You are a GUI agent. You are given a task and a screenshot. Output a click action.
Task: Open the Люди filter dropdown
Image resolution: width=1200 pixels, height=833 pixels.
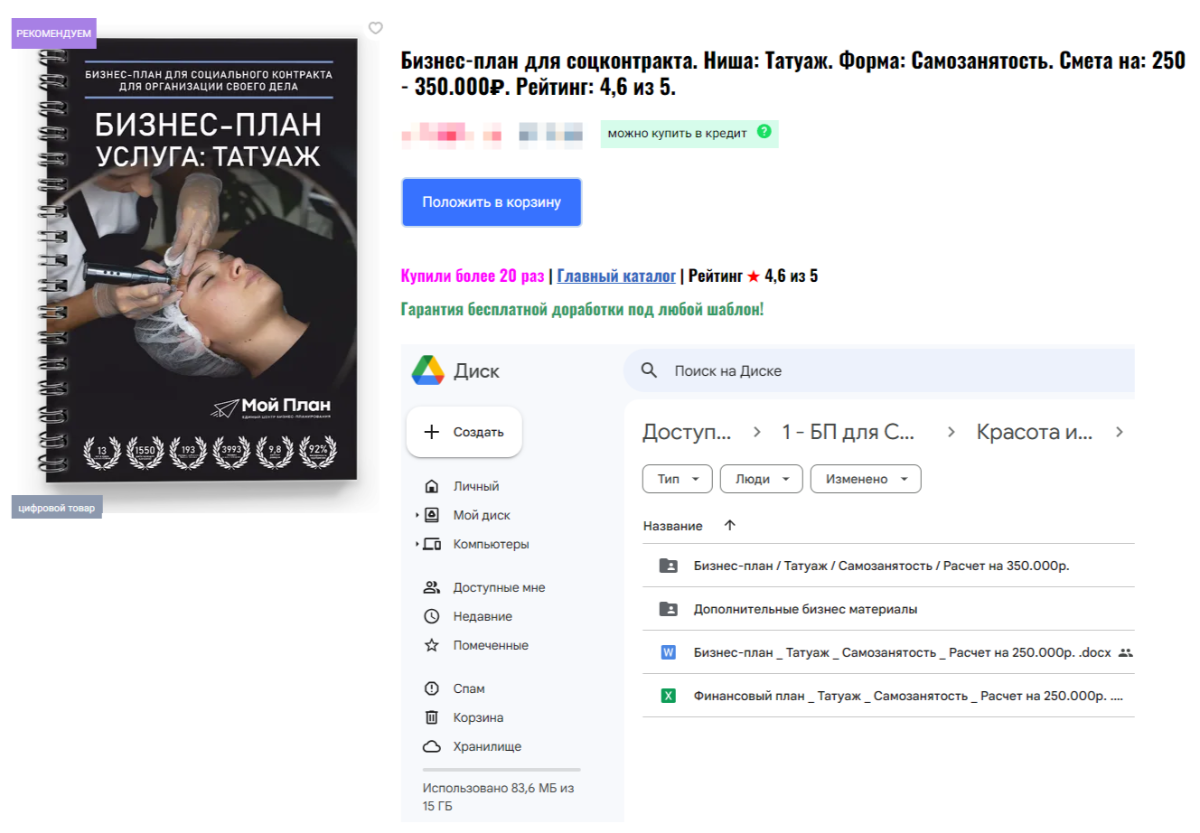761,479
